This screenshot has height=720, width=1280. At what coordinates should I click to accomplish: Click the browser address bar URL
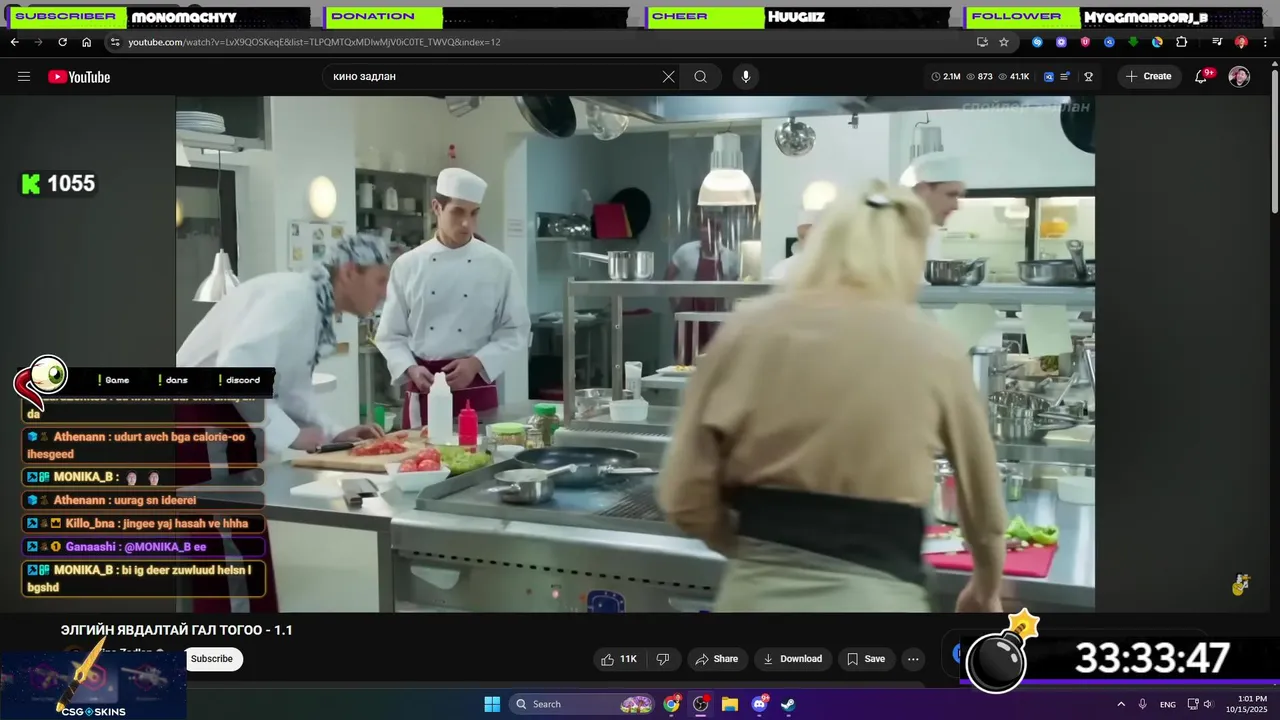(314, 42)
